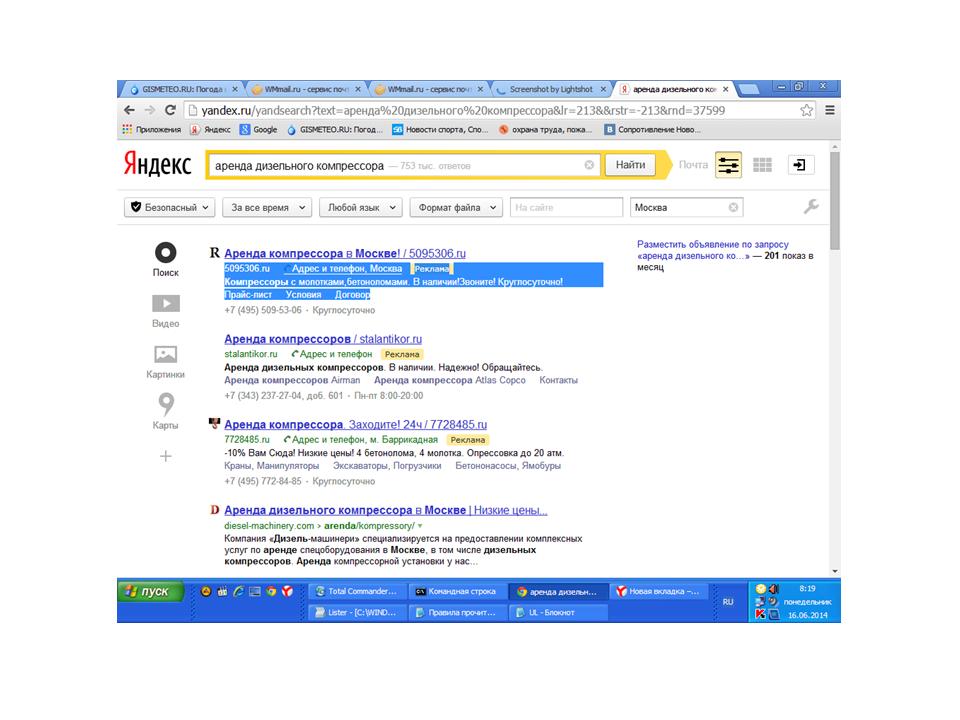Open the Новости спорта bookmark
The height and width of the screenshot is (720, 960).
tap(440, 129)
